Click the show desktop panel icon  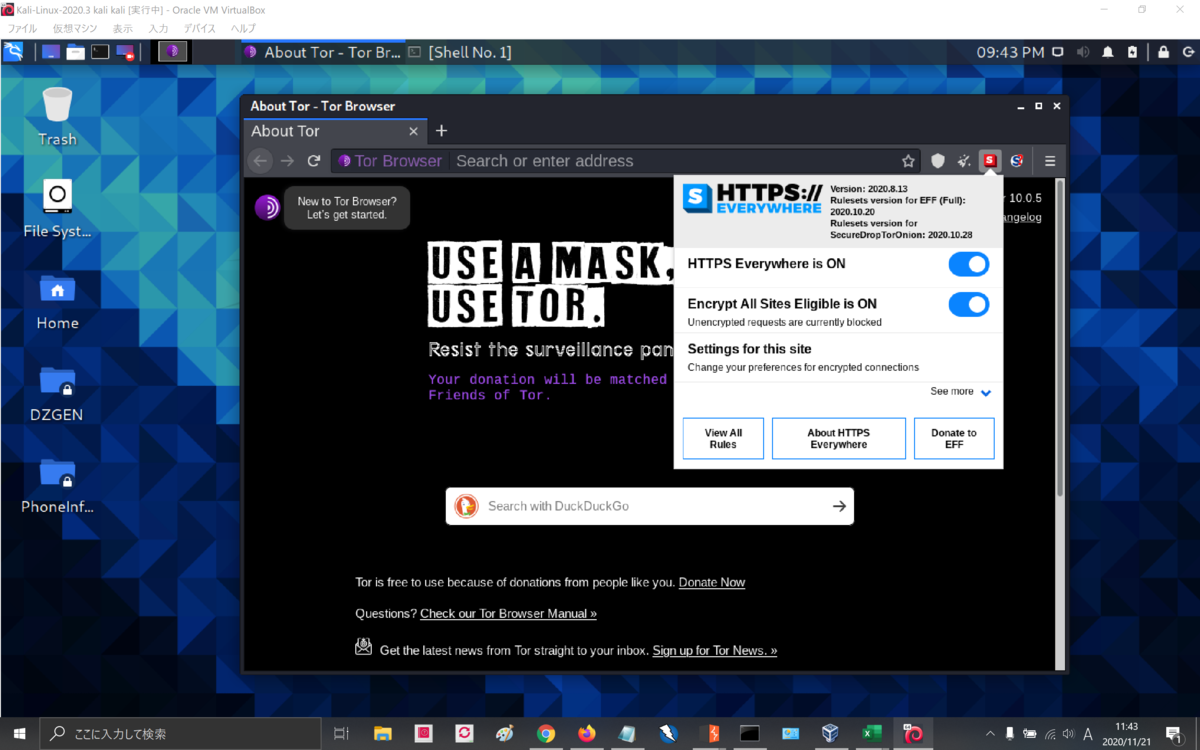[50, 52]
